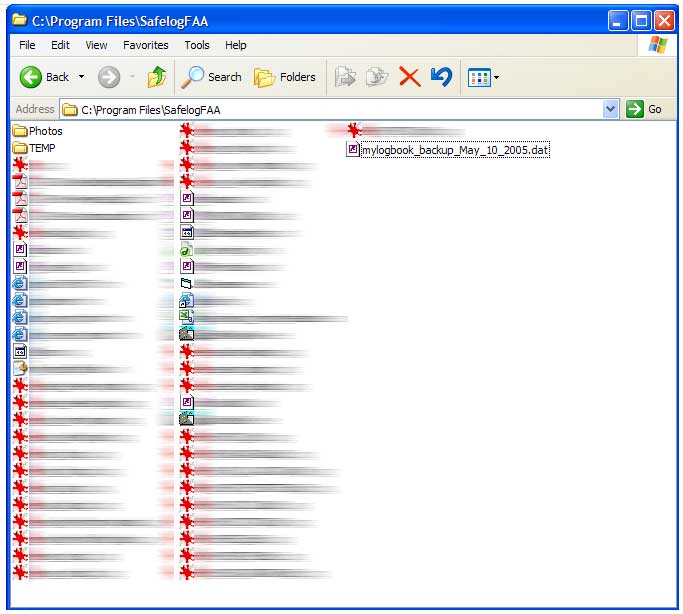
Task: Toggle the Folders pane
Action: pyautogui.click(x=285, y=77)
